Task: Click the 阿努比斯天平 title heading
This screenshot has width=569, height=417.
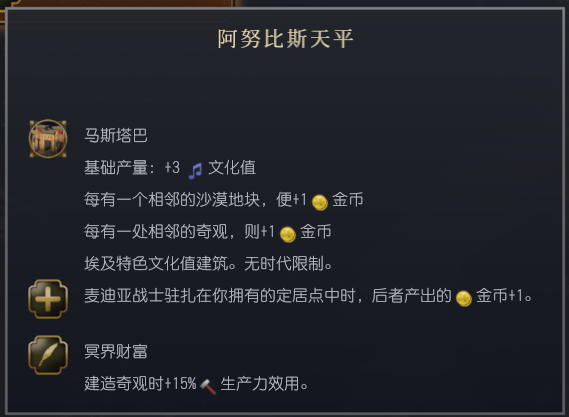Action: click(x=285, y=39)
